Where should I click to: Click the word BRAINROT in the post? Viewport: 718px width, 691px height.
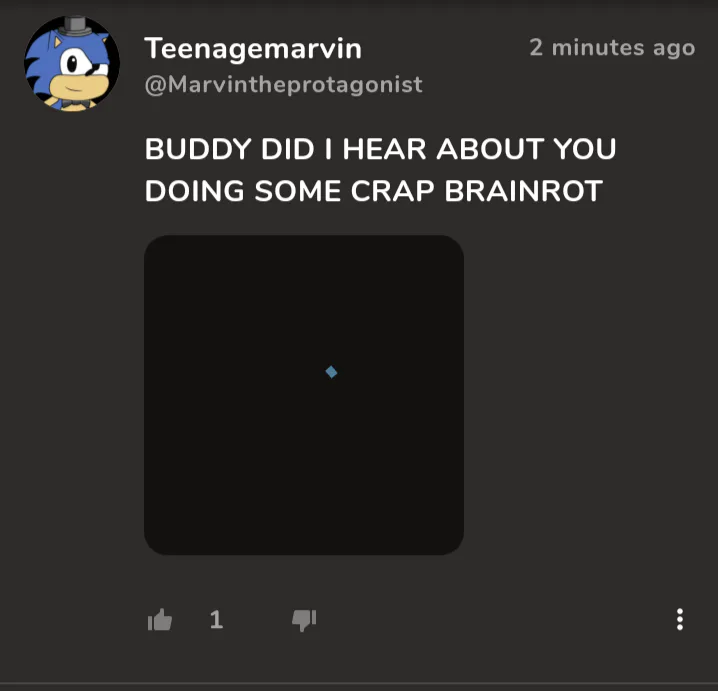point(523,190)
